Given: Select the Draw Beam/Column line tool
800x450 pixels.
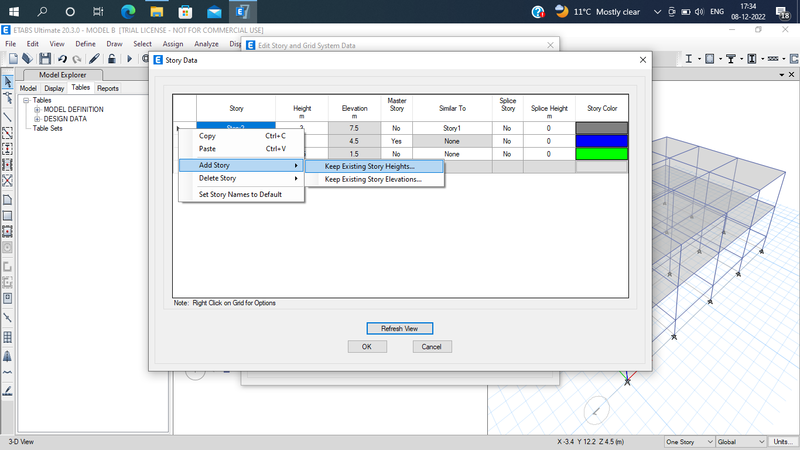Looking at the screenshot, I should (x=8, y=117).
